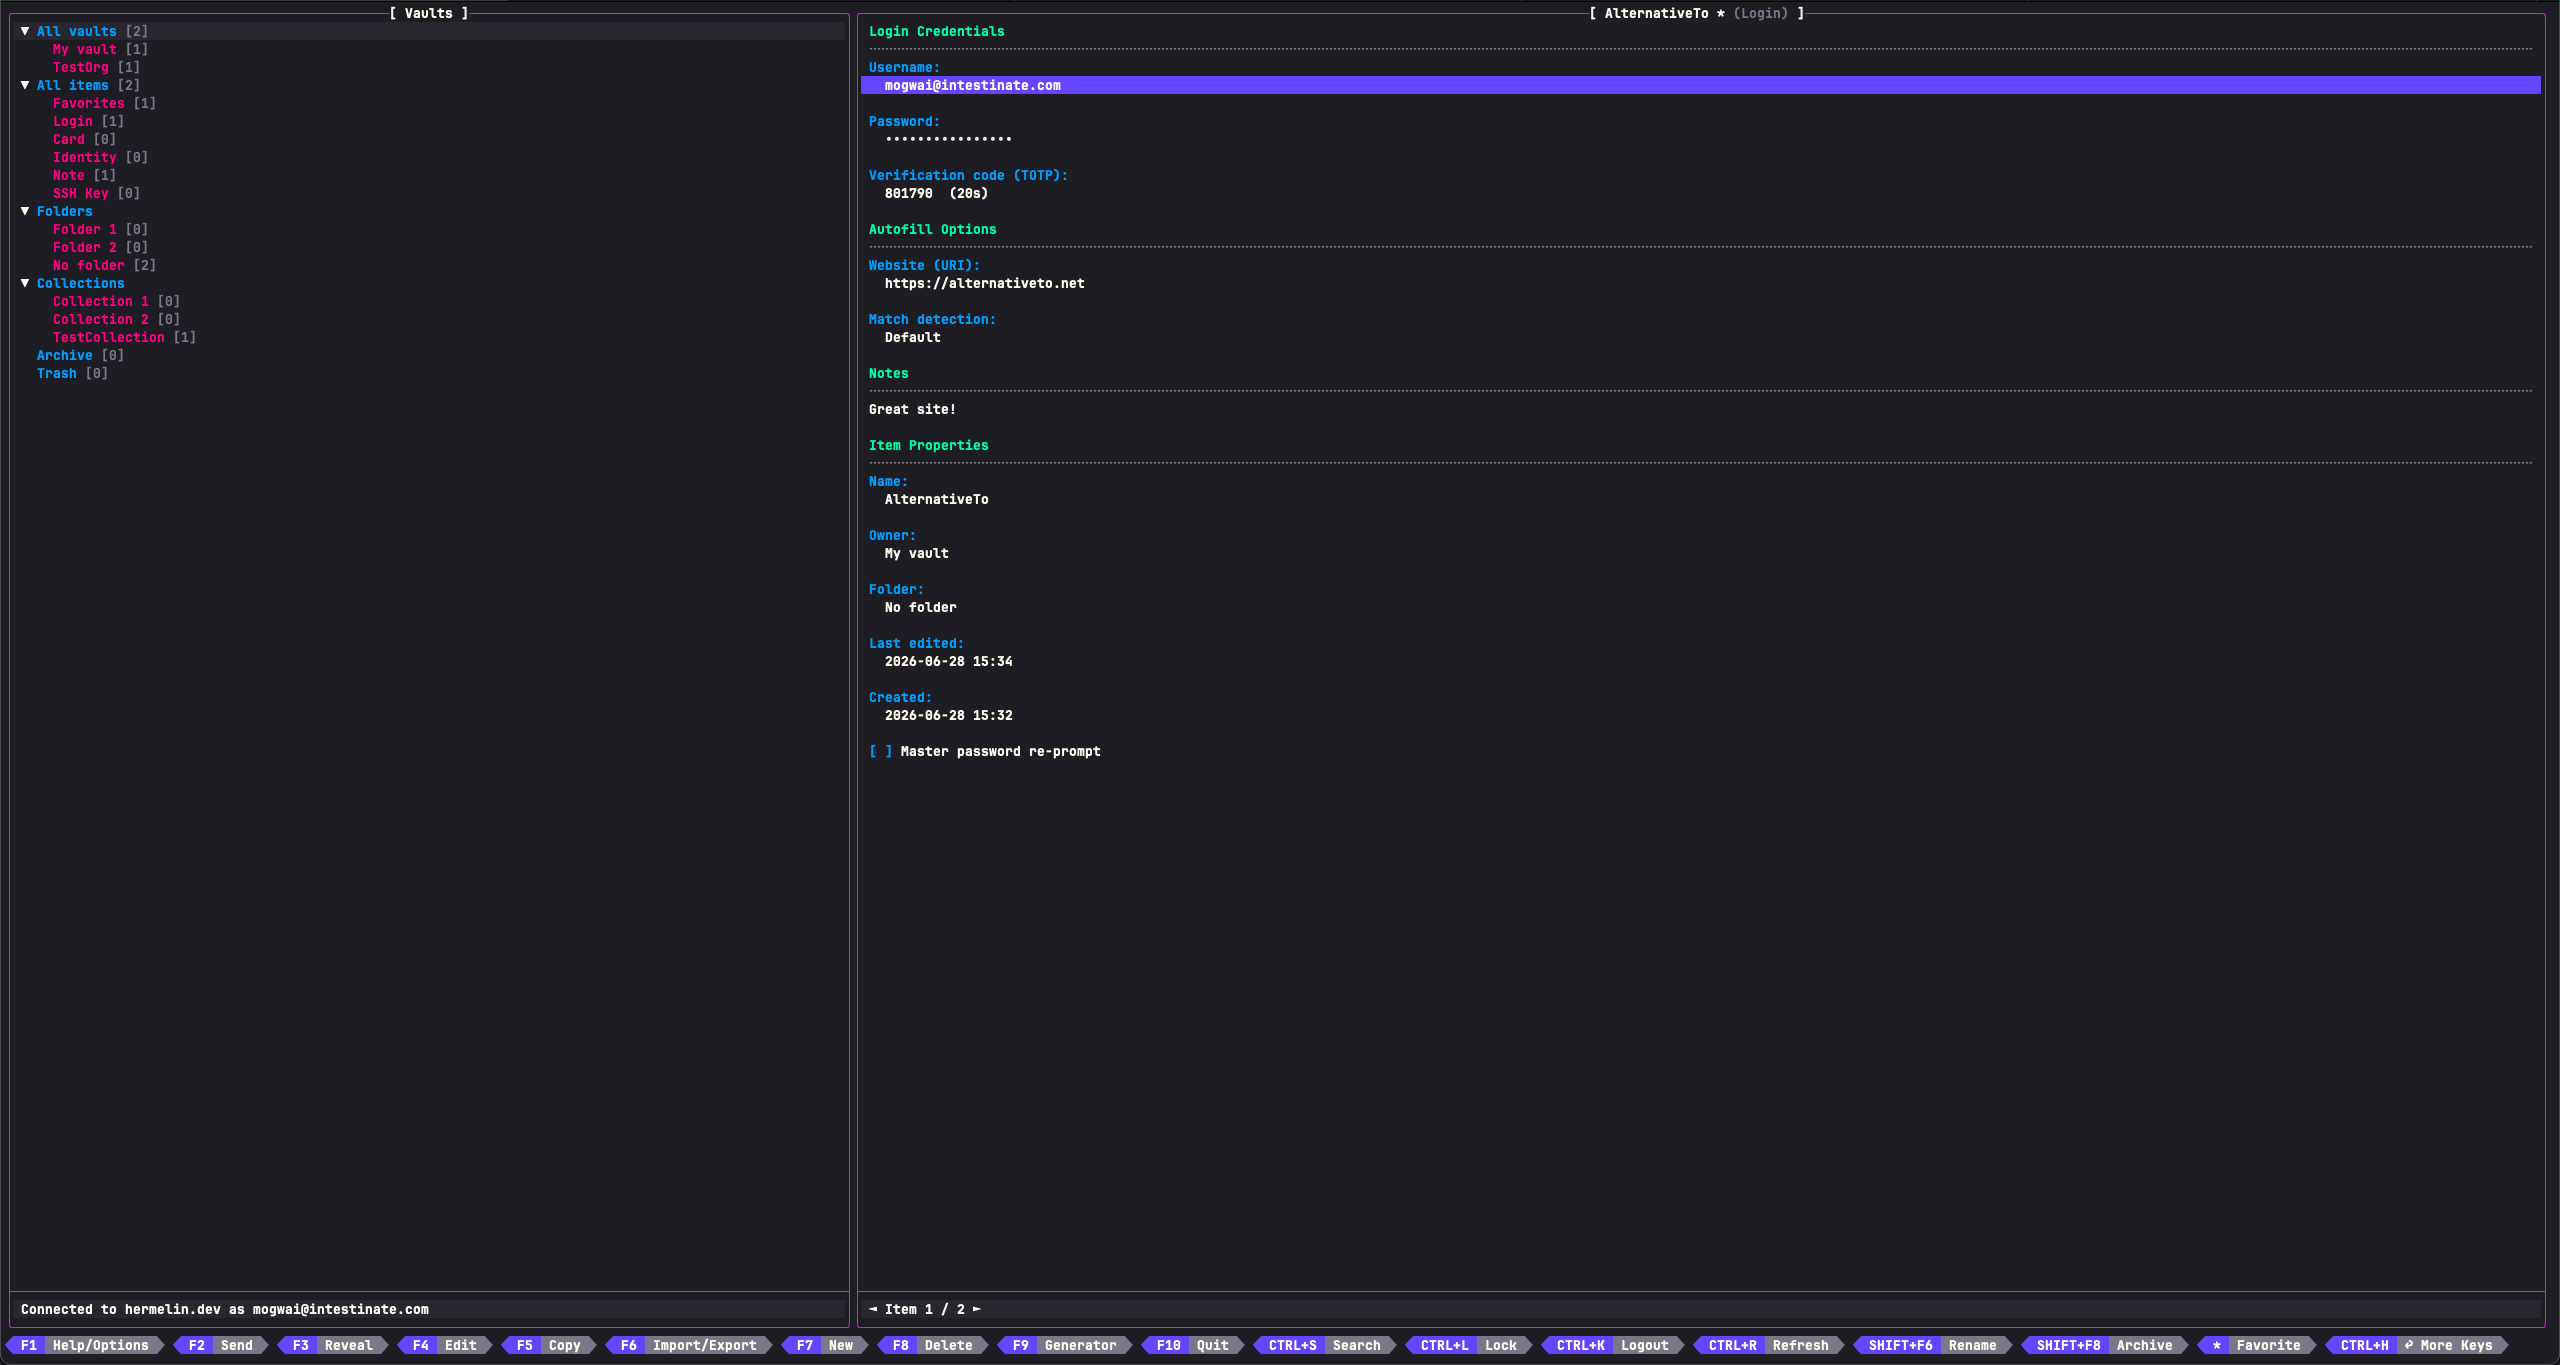
Task: Select Last edited 2026-06-28 15:34
Action: (x=948, y=661)
